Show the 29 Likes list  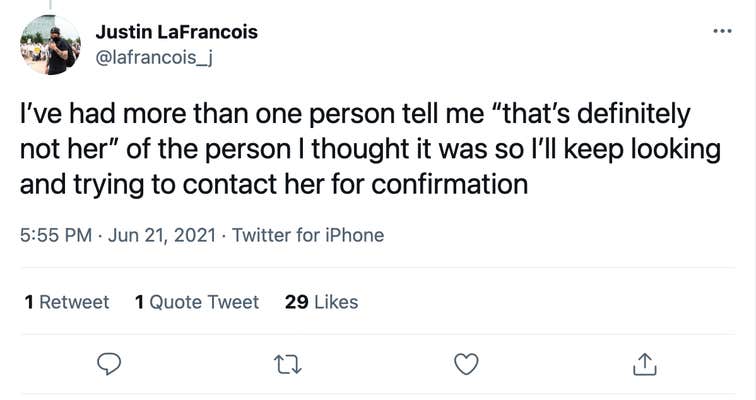[x=322, y=302]
